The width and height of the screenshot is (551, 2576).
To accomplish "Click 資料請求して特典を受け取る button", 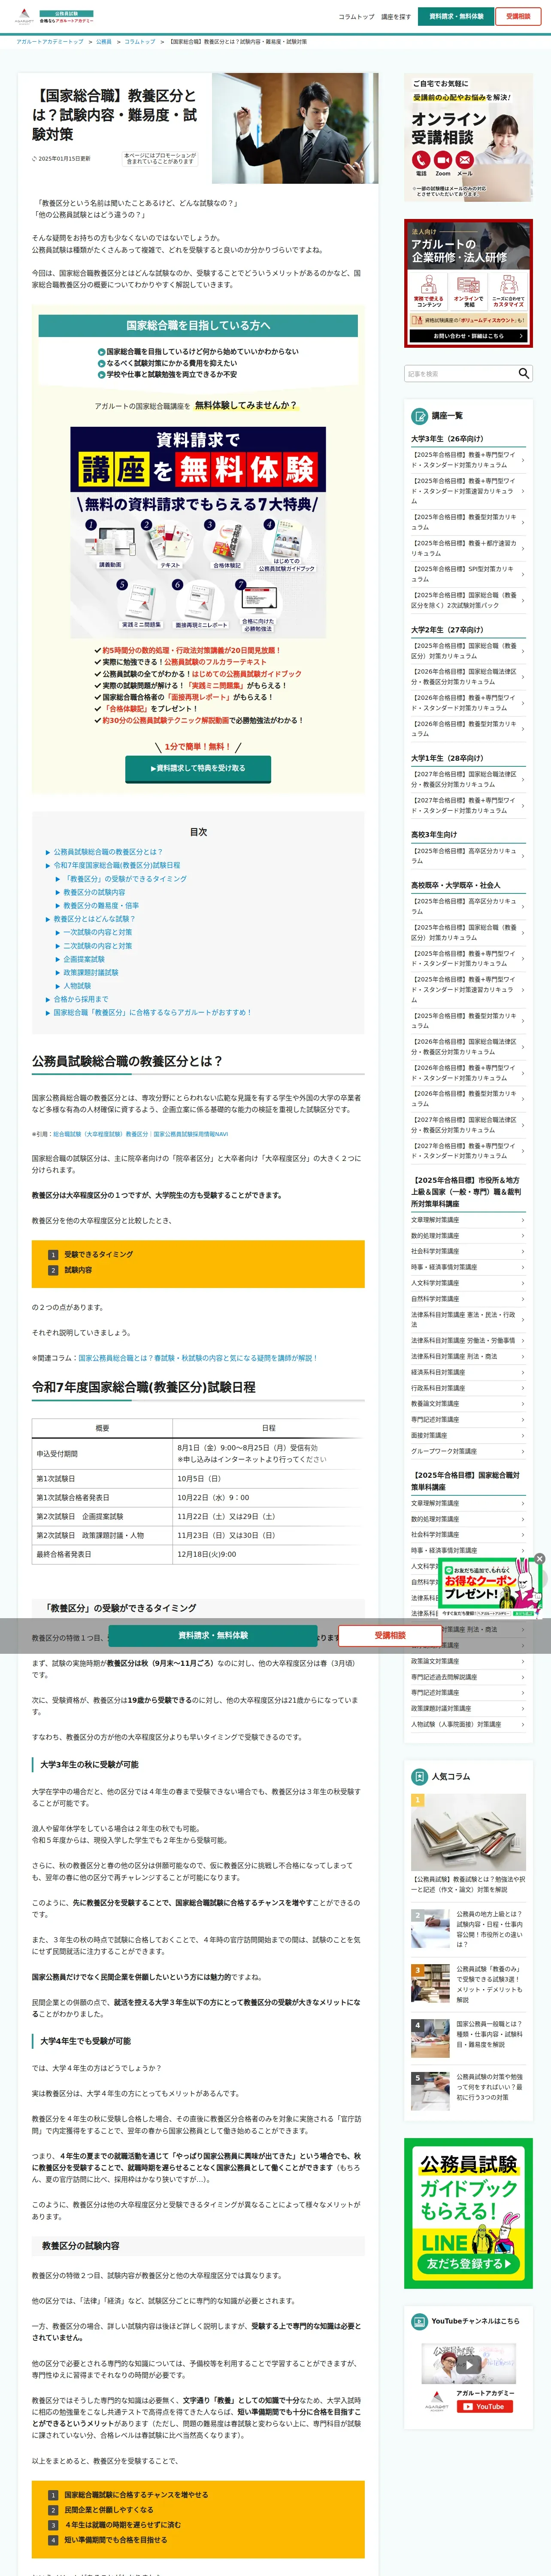I will coord(198,768).
